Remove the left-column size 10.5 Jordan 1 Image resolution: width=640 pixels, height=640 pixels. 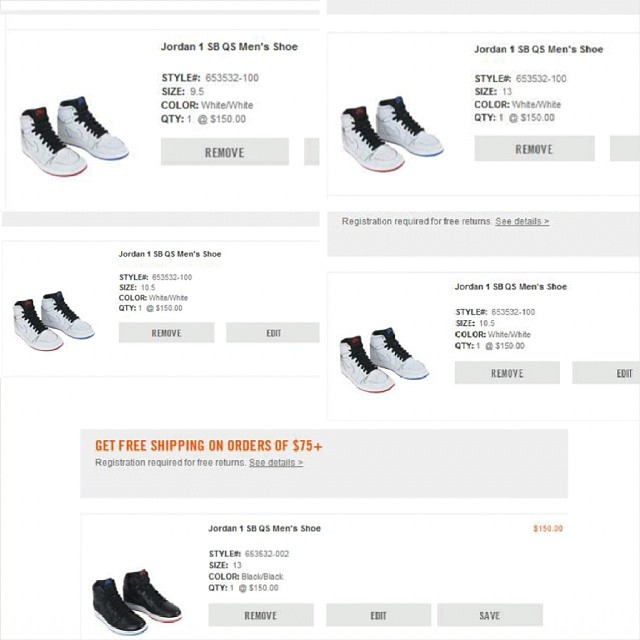click(167, 333)
